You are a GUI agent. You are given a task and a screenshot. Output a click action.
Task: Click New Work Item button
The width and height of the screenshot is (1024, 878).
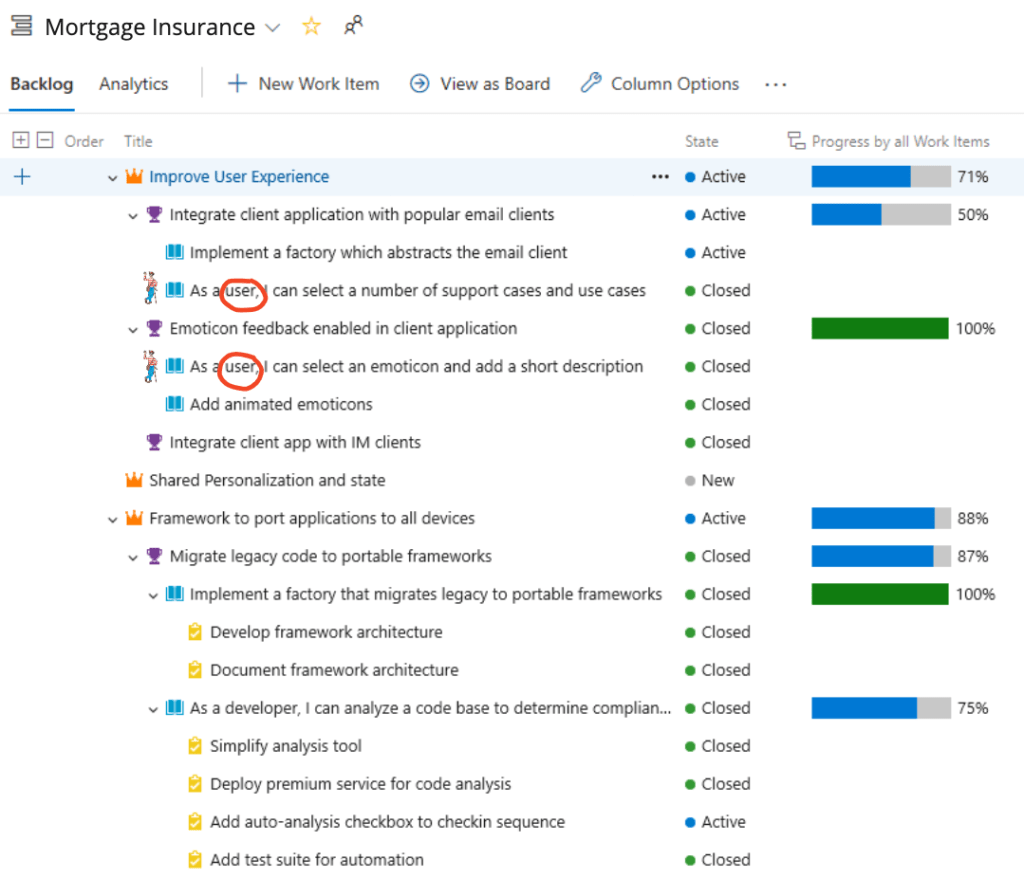click(x=304, y=84)
